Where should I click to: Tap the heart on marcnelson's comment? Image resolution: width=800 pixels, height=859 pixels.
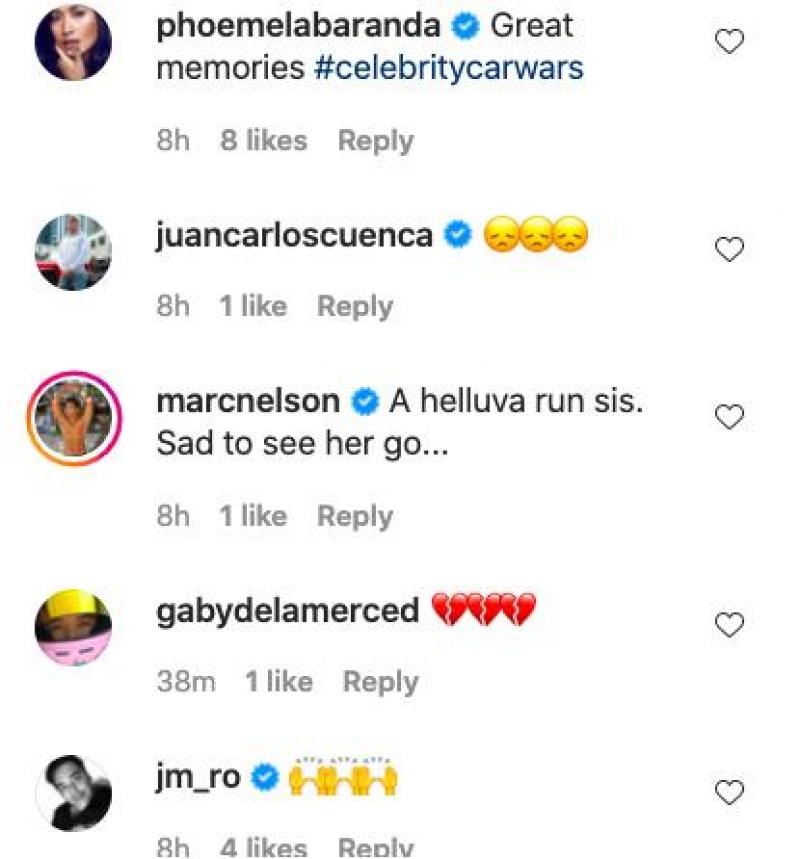click(x=729, y=417)
